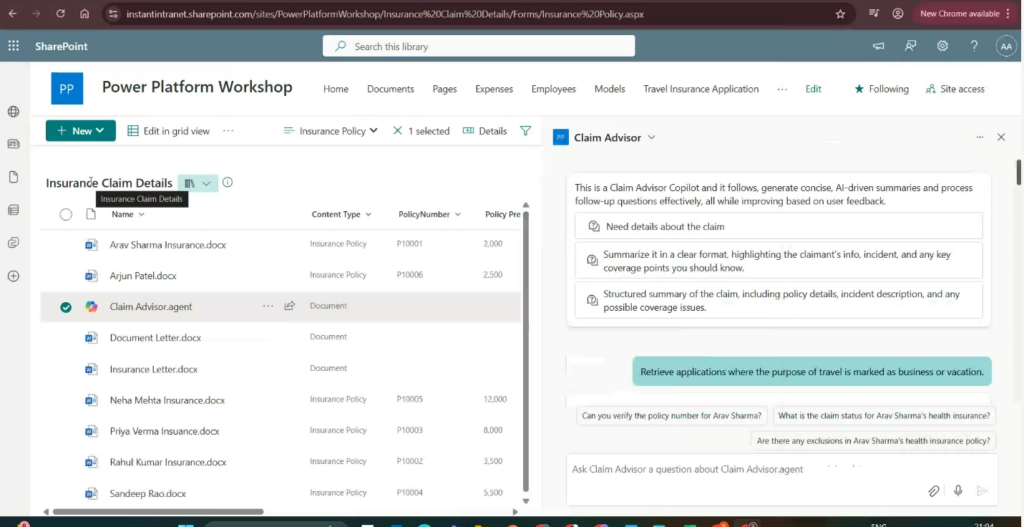This screenshot has height=527, width=1024.
Task: Open Site access
Action: (955, 89)
